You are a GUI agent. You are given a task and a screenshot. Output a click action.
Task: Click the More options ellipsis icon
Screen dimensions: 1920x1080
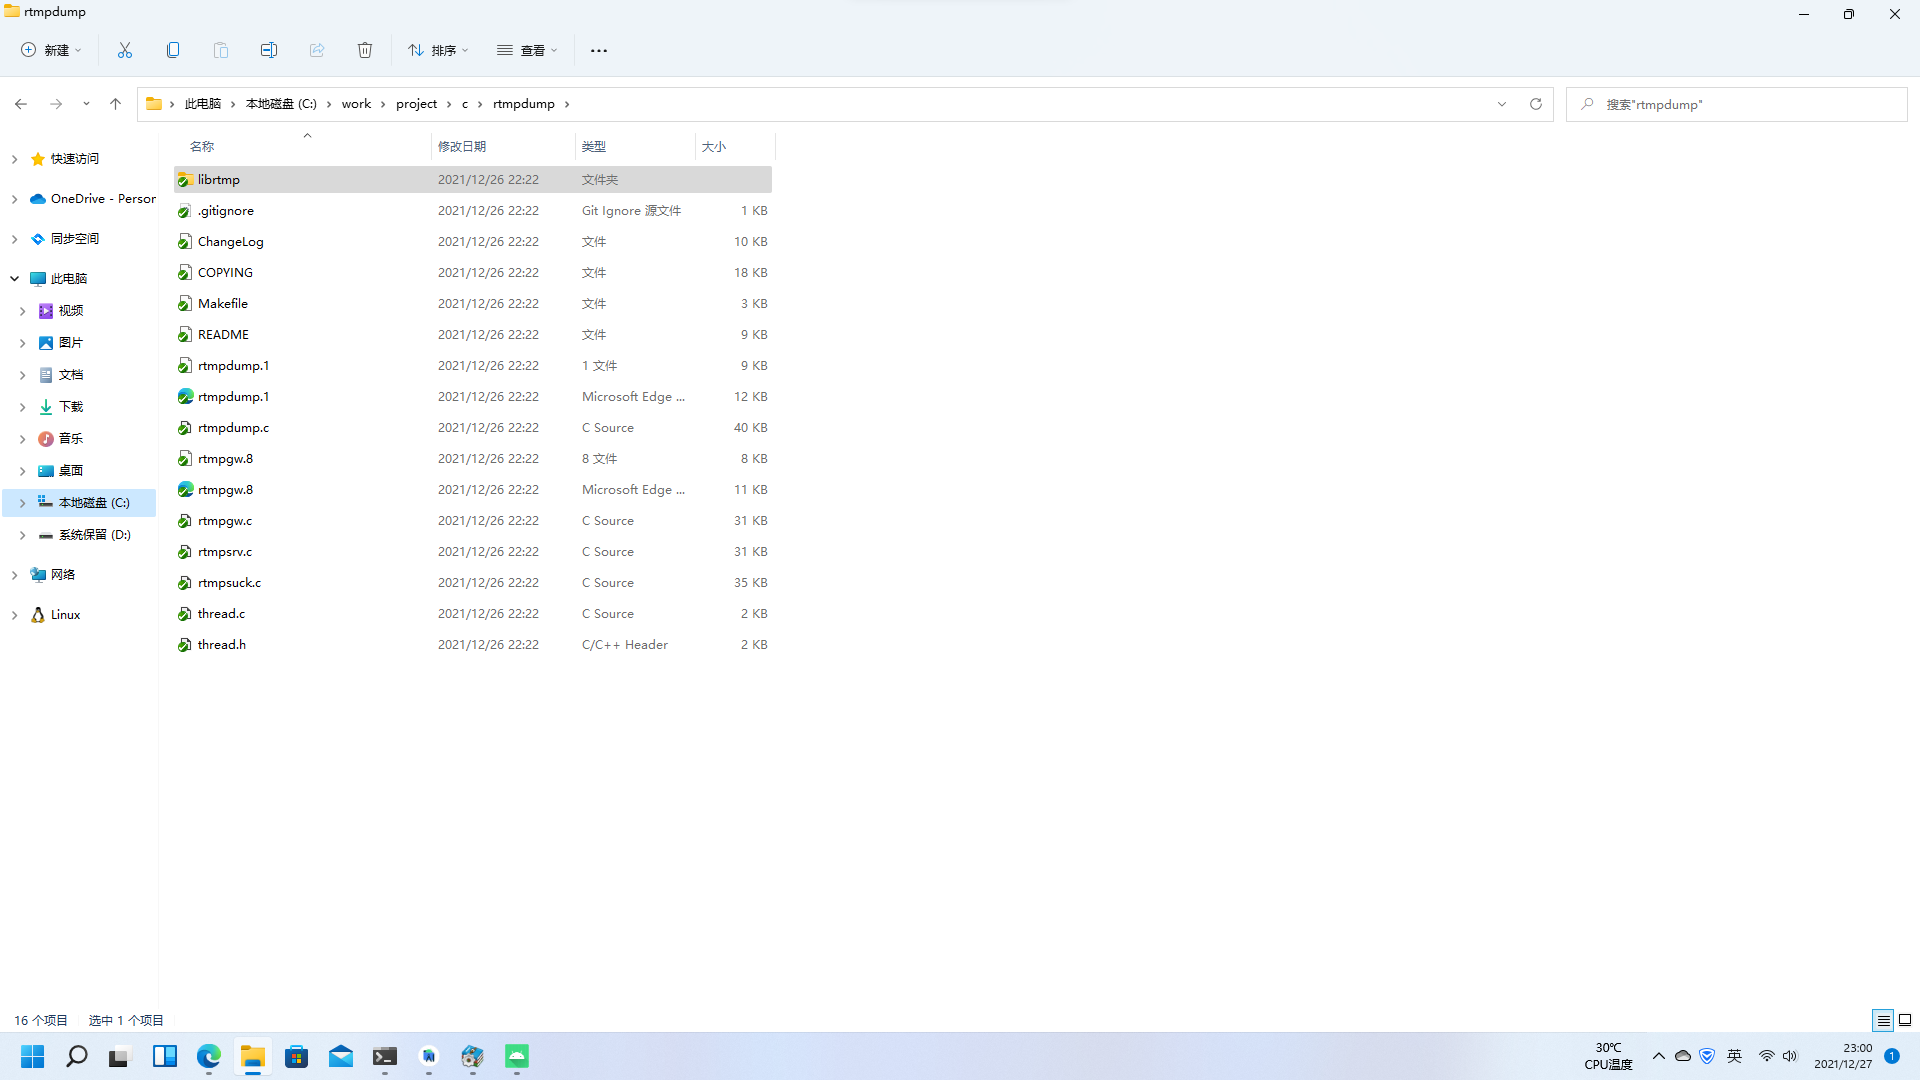pos(599,50)
